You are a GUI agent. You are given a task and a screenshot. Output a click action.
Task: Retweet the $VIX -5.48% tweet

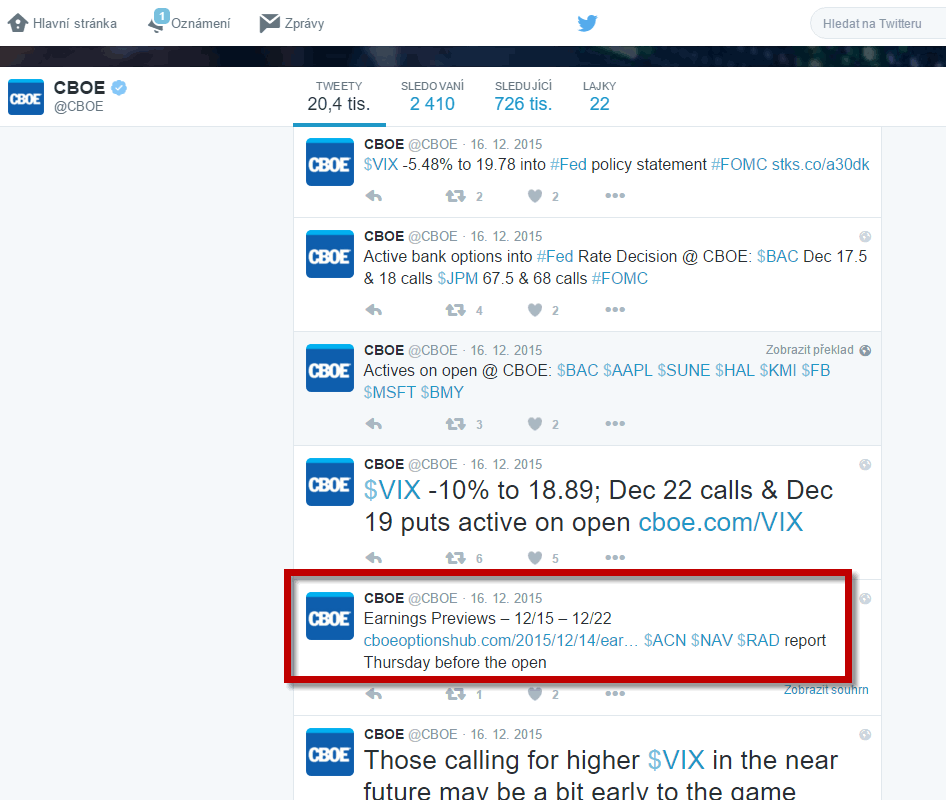(456, 196)
